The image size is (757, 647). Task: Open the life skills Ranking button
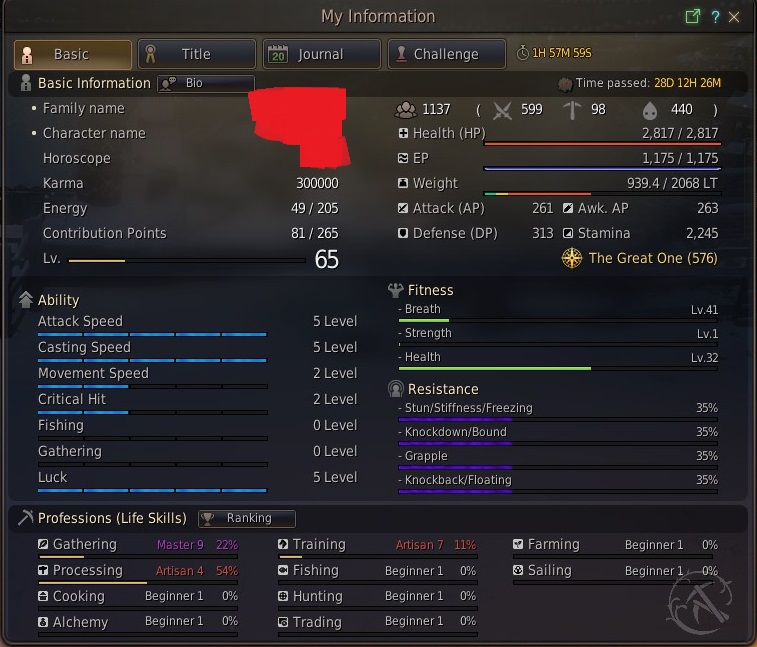[247, 519]
